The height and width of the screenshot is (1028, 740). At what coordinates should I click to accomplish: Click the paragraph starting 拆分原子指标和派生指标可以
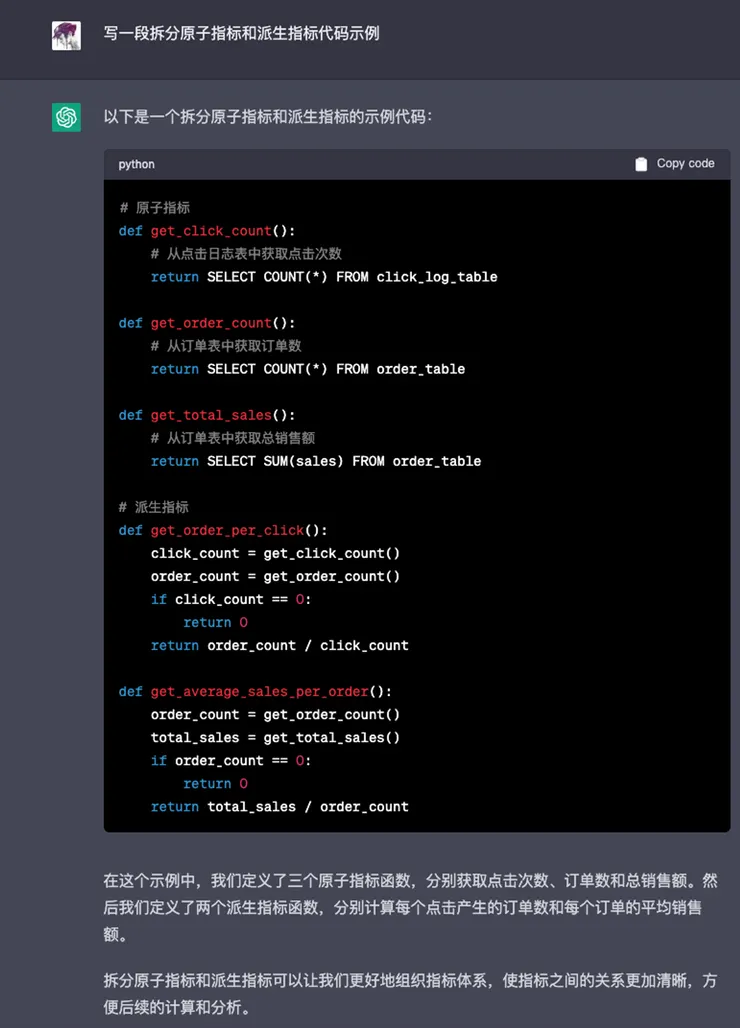pos(410,993)
